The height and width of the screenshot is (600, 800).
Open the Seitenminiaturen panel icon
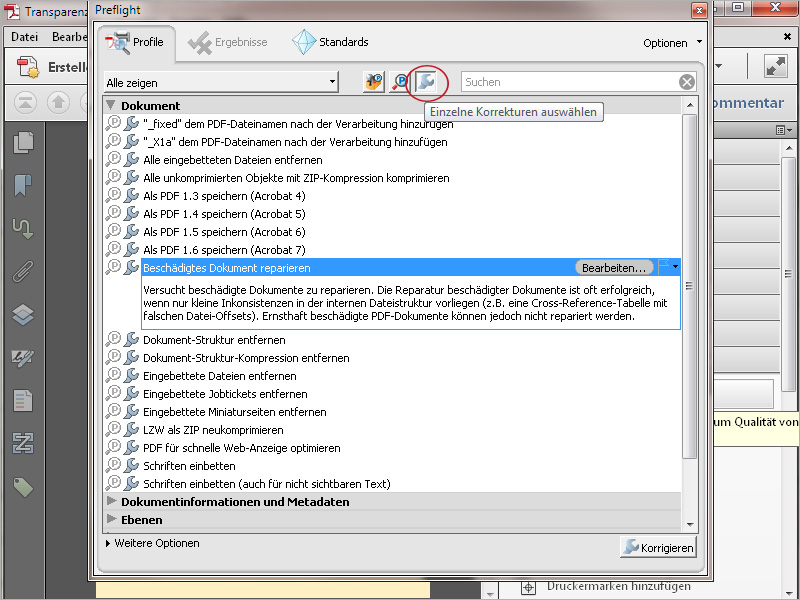[x=24, y=144]
